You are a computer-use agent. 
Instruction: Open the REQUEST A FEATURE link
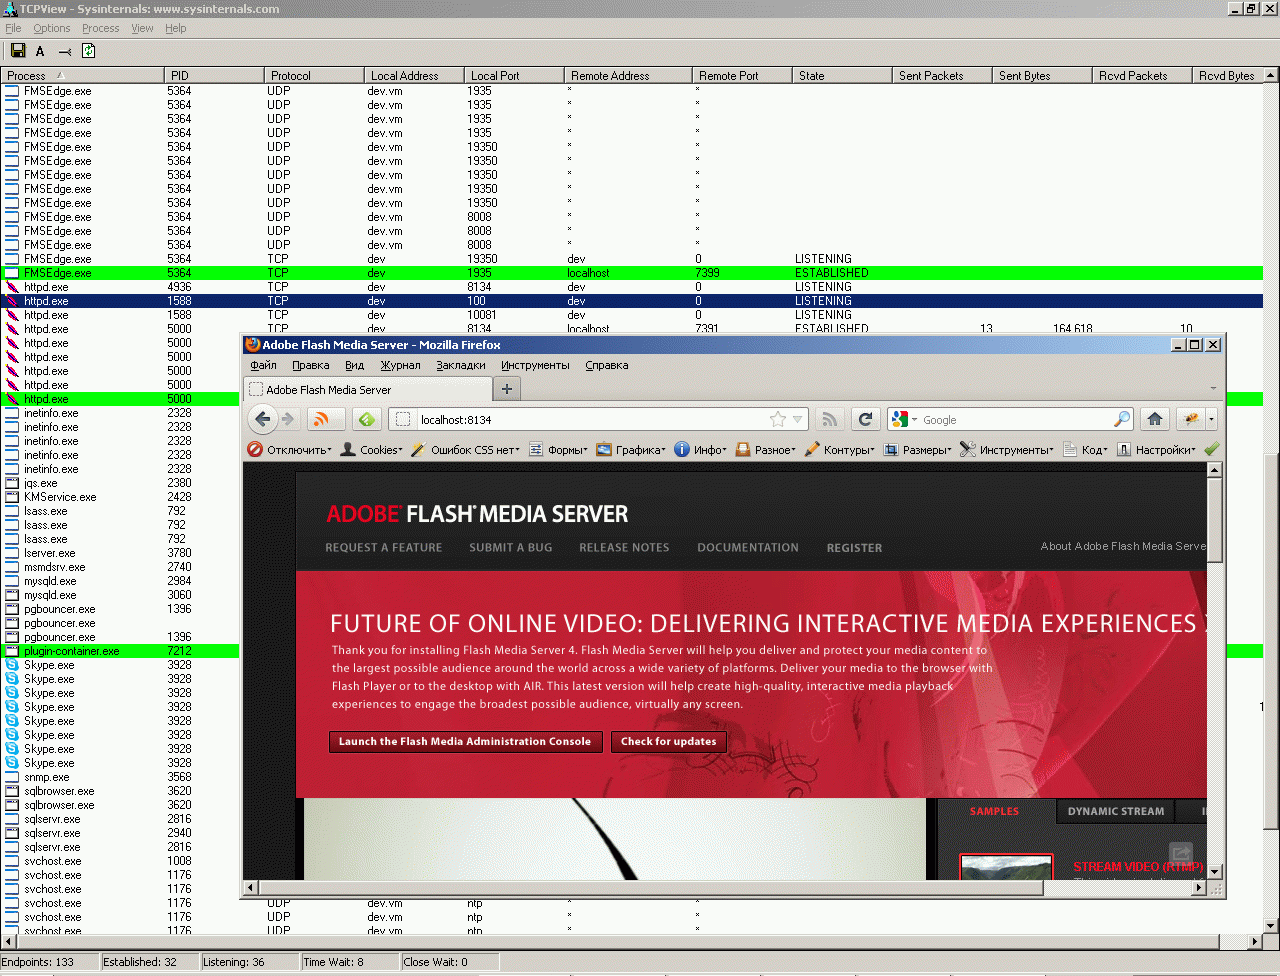click(384, 548)
